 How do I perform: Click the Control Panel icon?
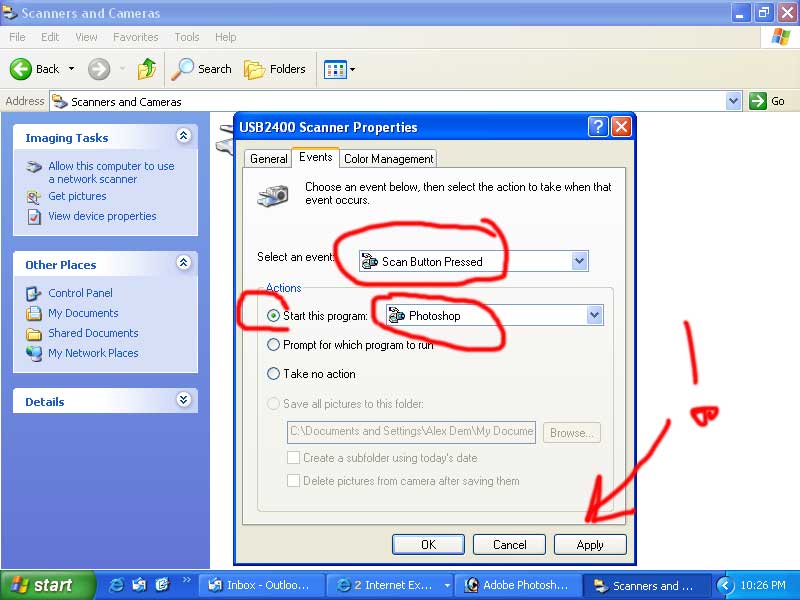pyautogui.click(x=34, y=293)
